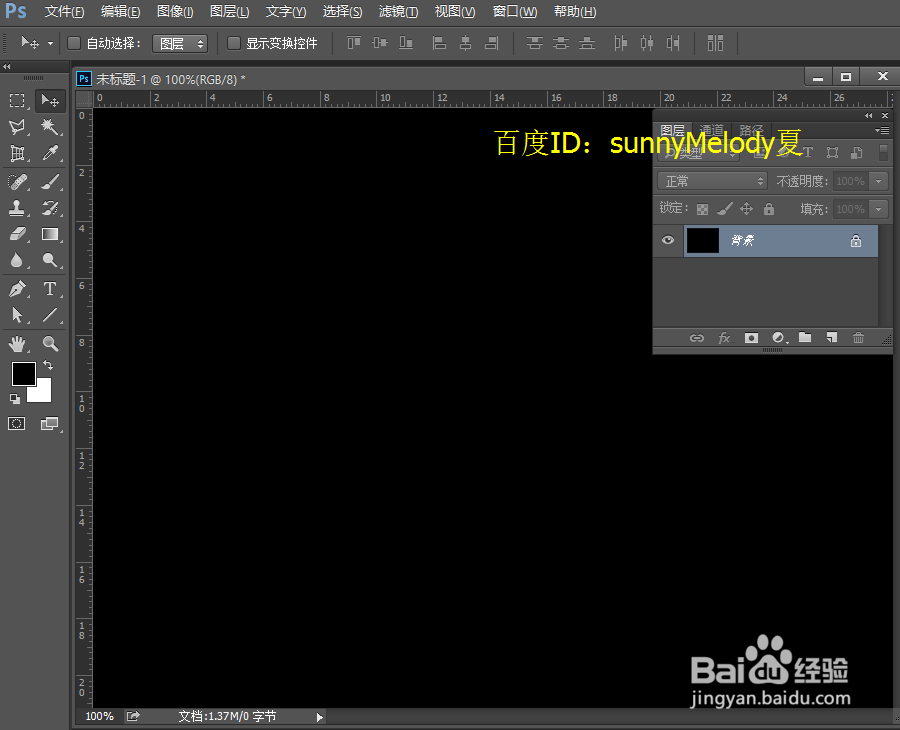Toggle lock position icon
The image size is (900, 730).
746,209
